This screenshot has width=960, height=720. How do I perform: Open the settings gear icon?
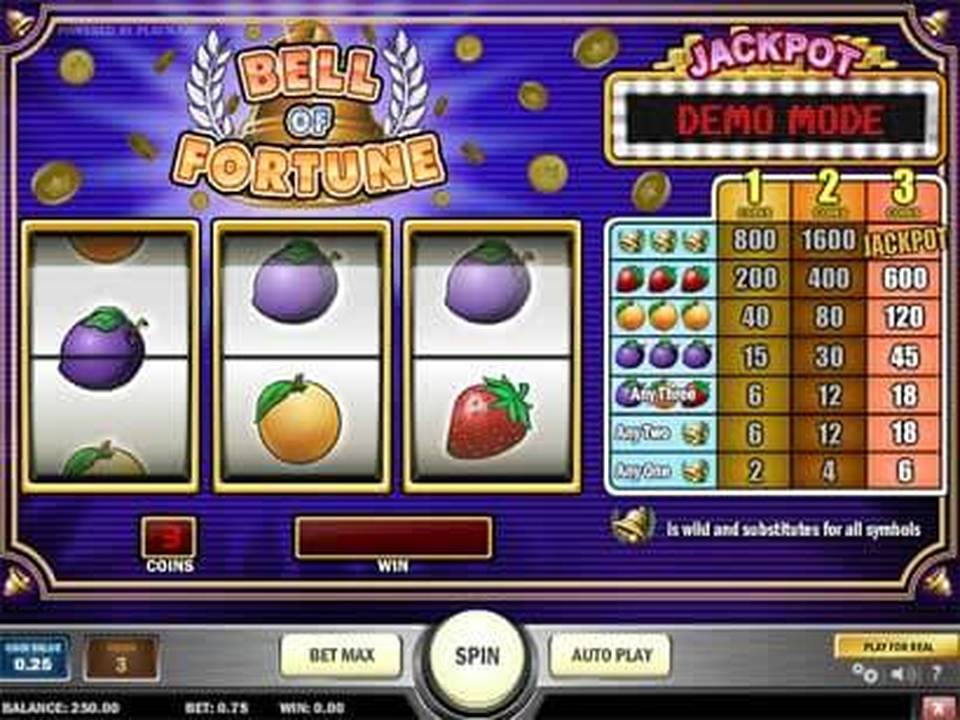[866, 674]
